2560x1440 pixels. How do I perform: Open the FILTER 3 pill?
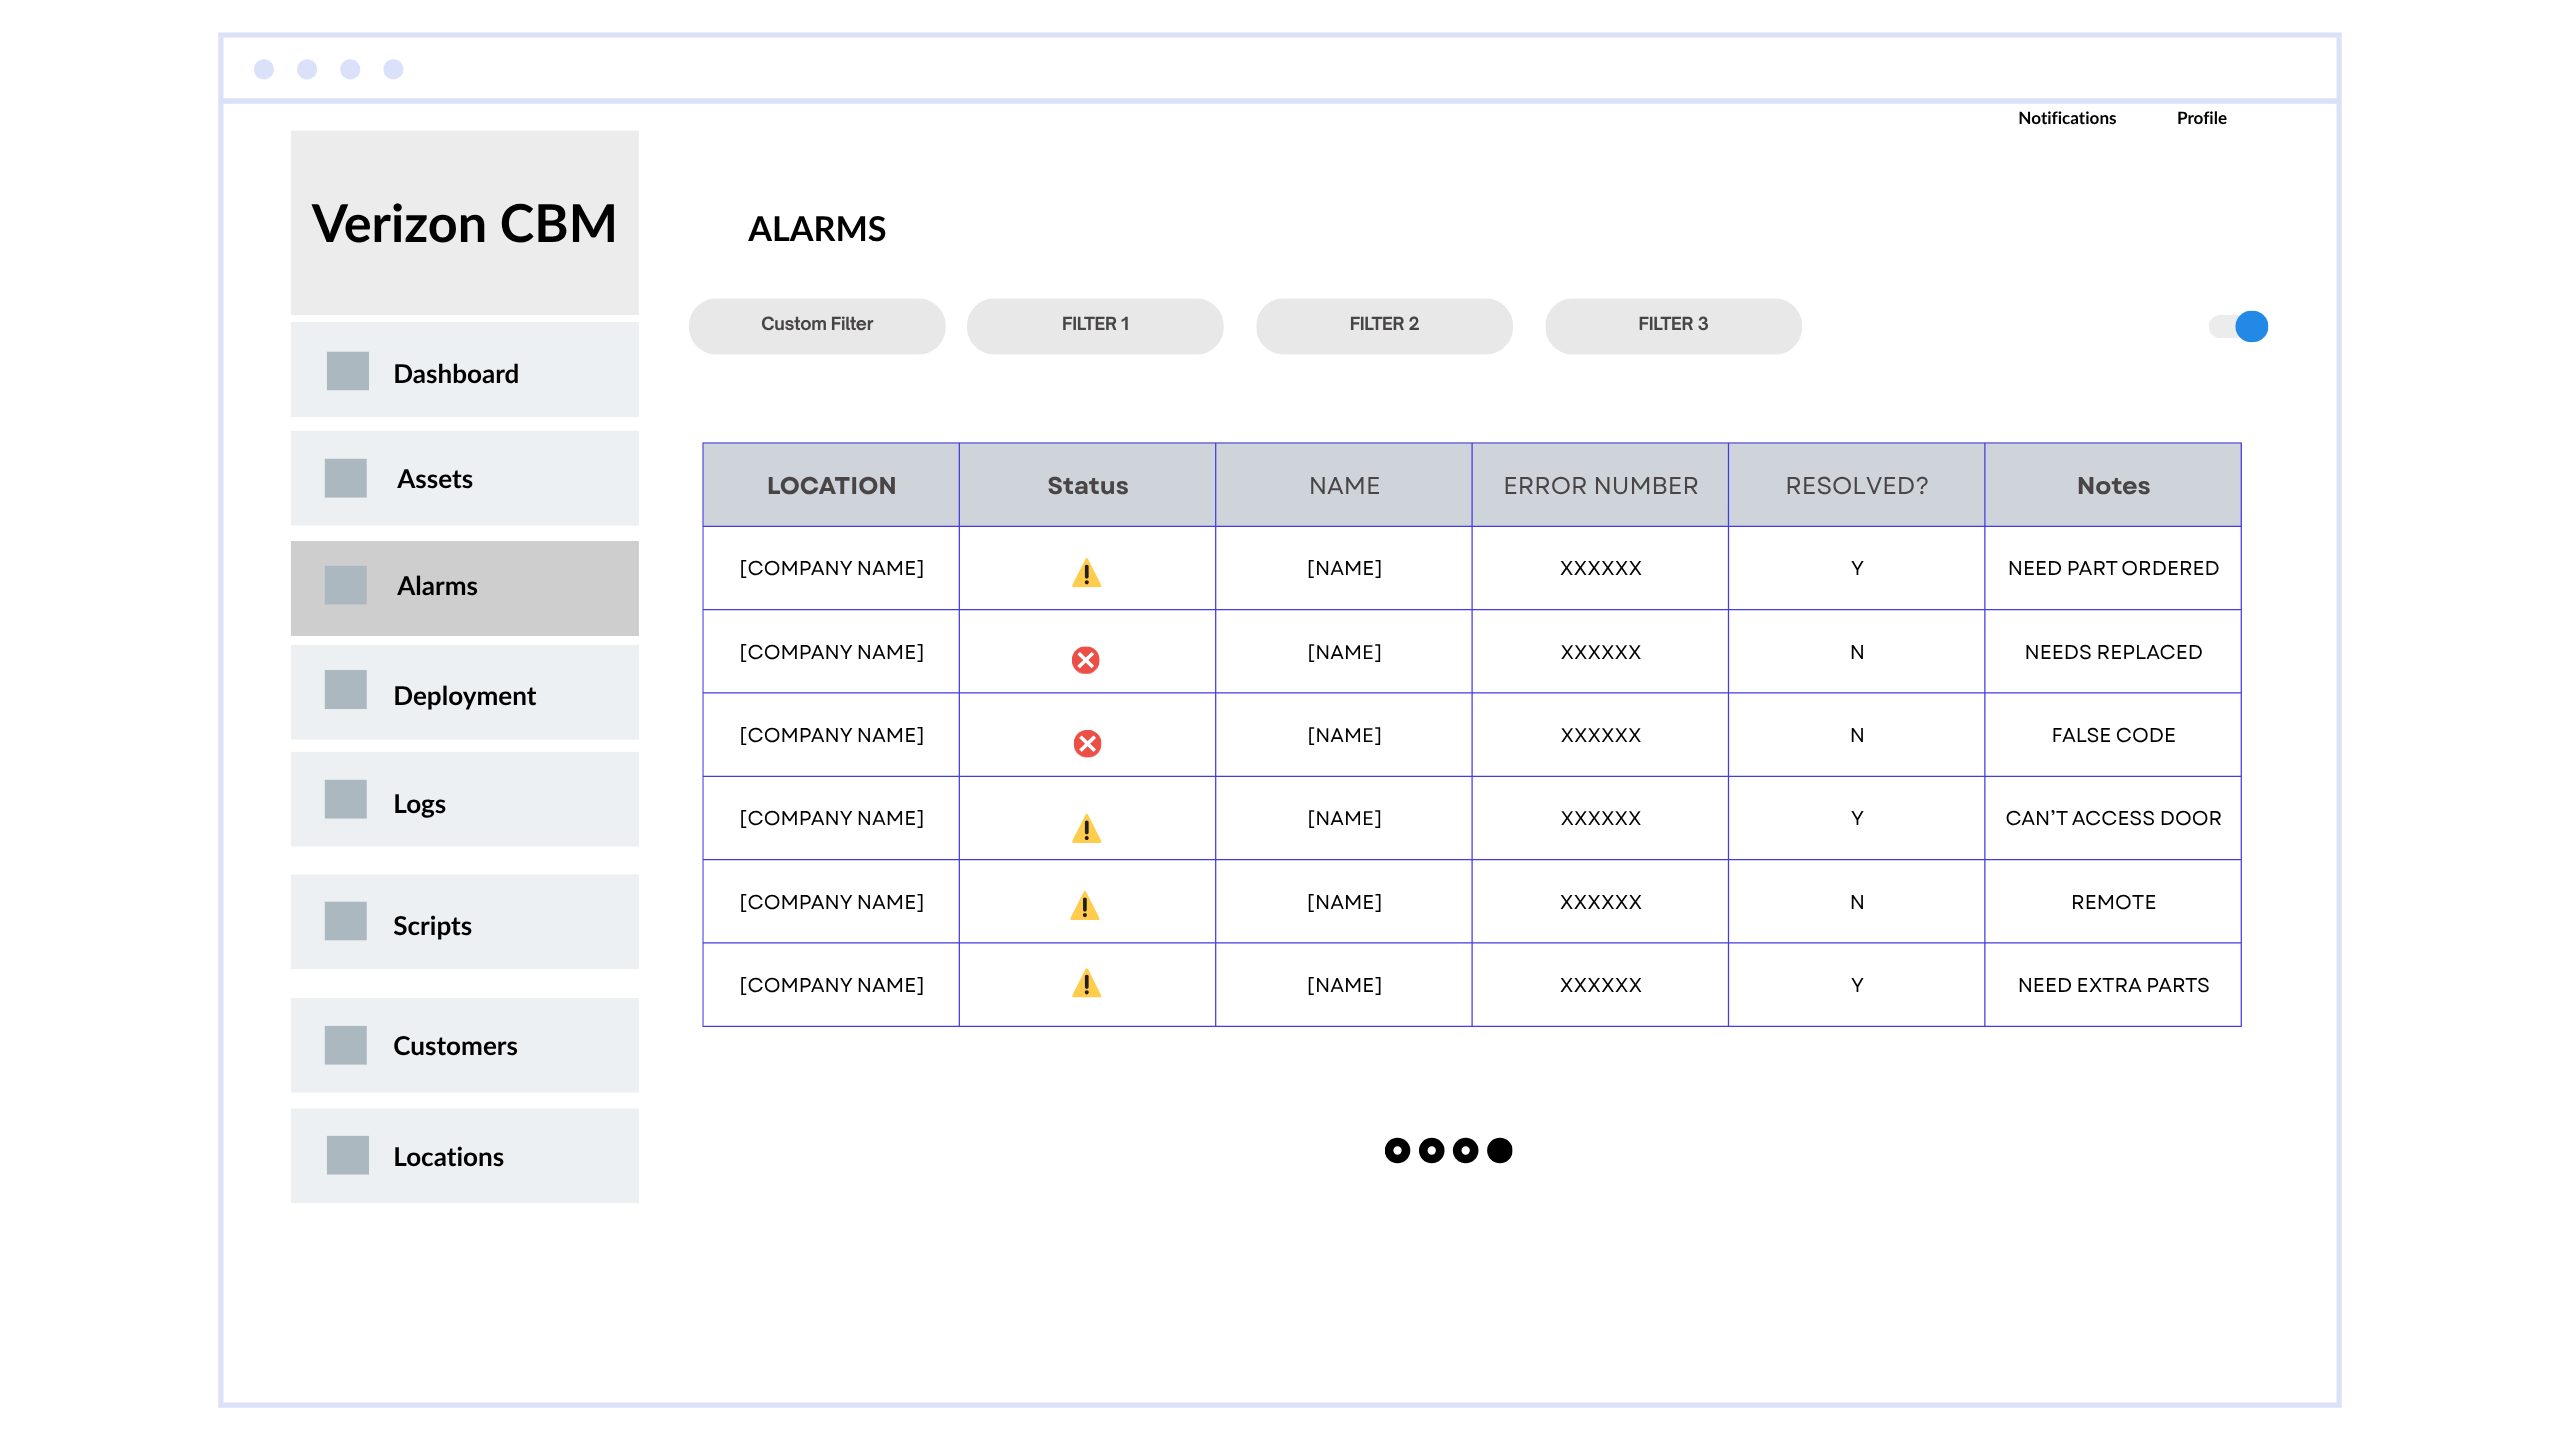point(1672,325)
